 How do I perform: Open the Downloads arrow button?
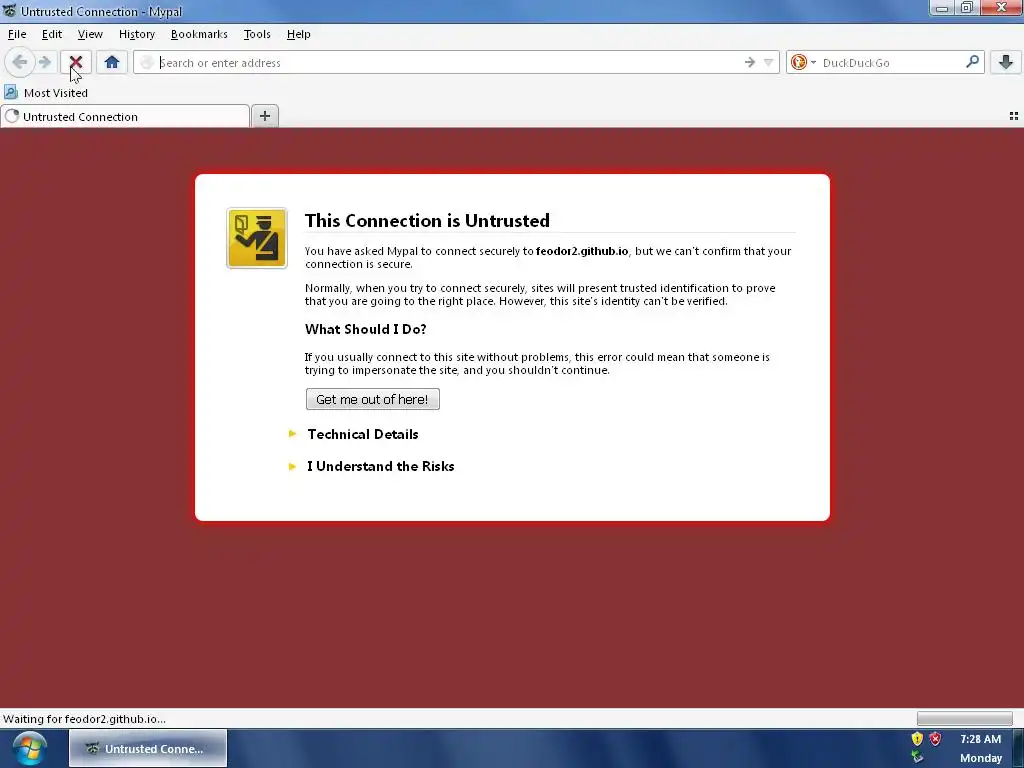click(1006, 62)
